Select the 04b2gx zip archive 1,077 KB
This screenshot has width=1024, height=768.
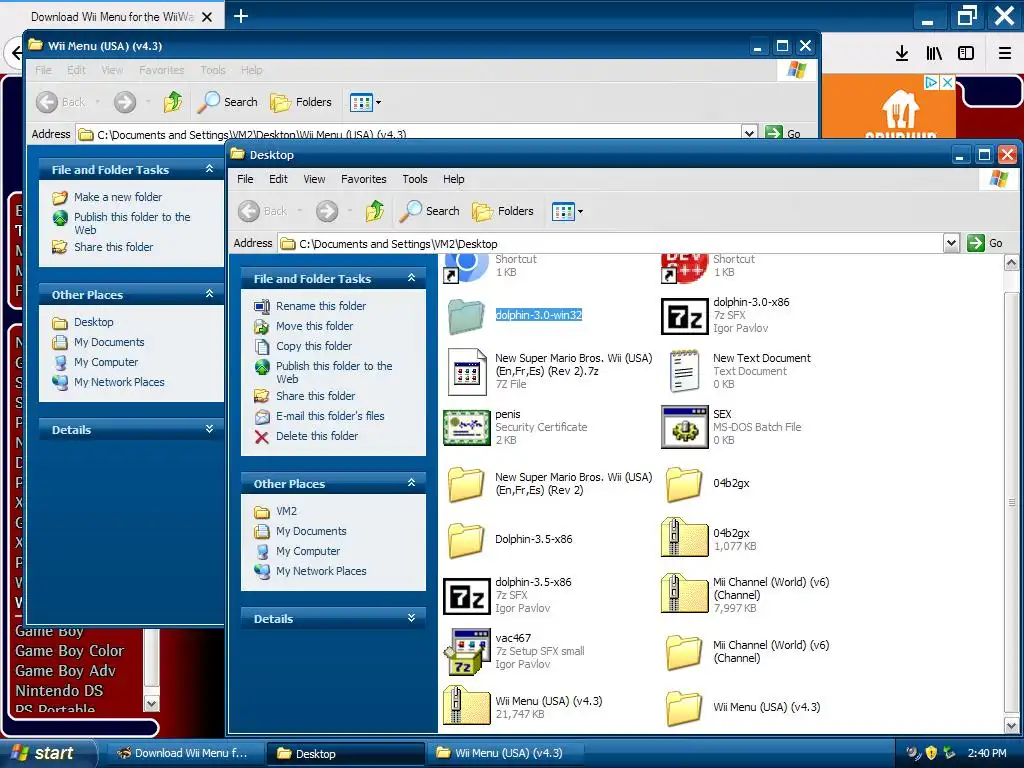(684, 537)
